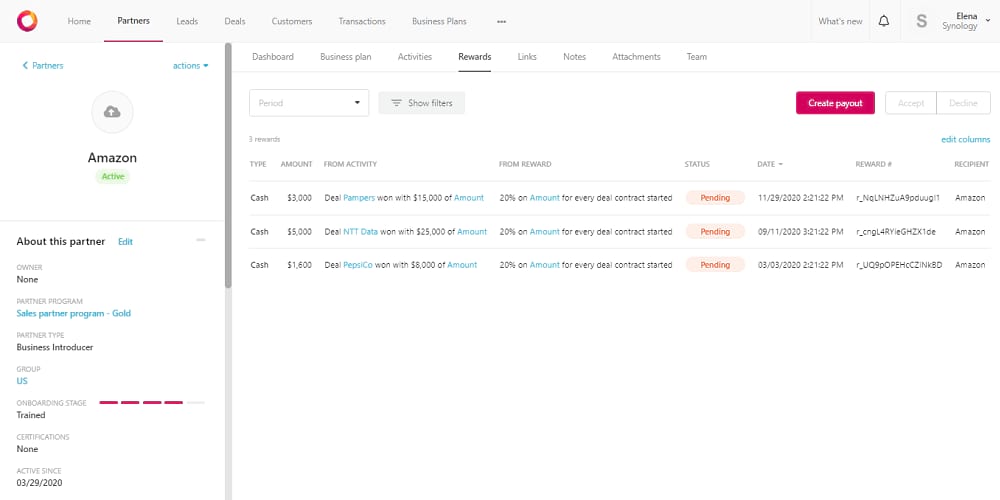Screen dimensions: 1000x500
Task: Click the Pending status of $5,000 reward
Action: (x=715, y=232)
